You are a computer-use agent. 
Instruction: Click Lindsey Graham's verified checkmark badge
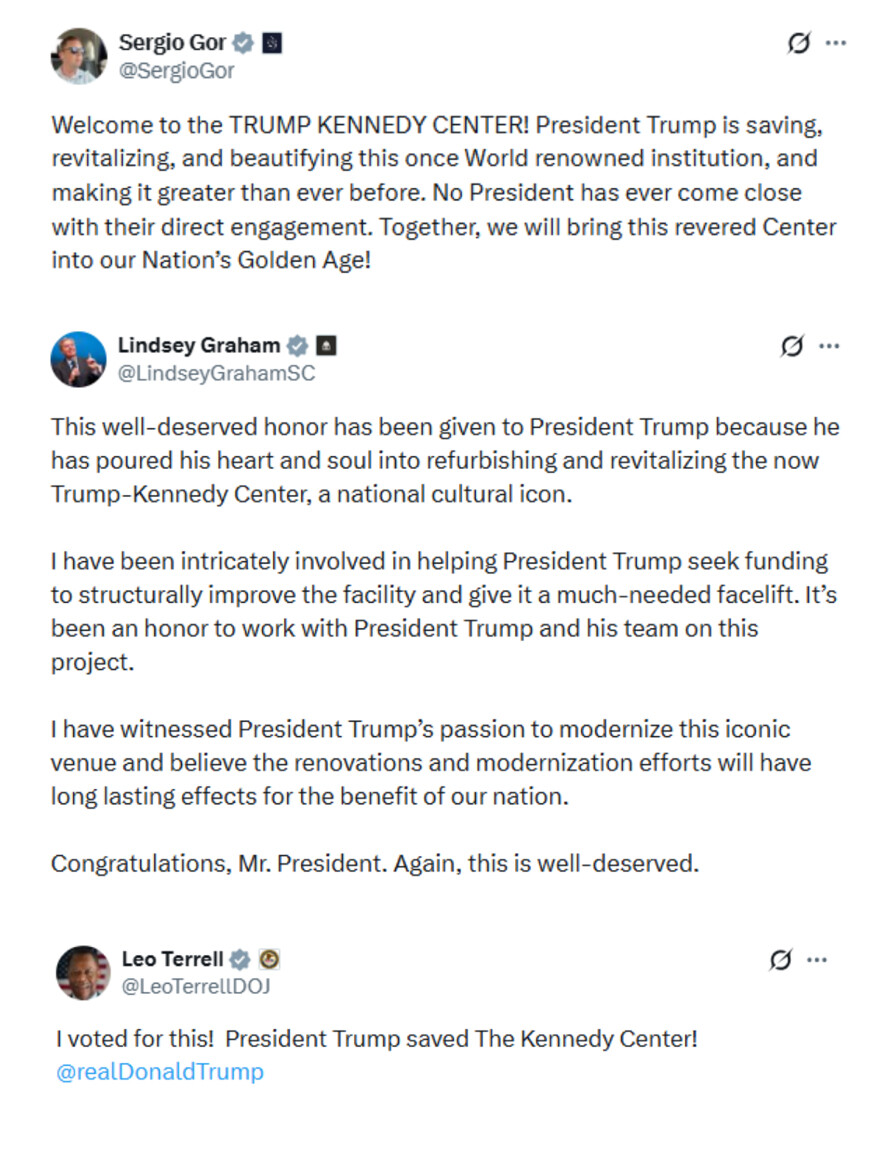297,346
